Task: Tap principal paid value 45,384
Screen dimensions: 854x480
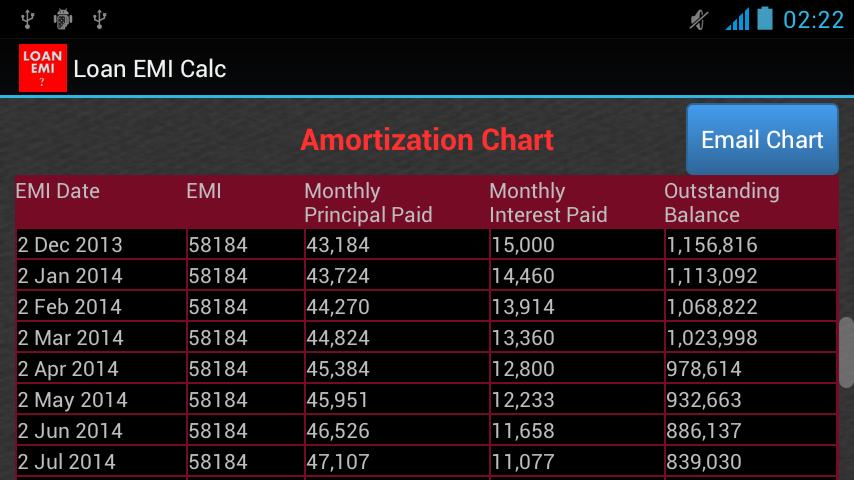Action: pyautogui.click(x=338, y=369)
